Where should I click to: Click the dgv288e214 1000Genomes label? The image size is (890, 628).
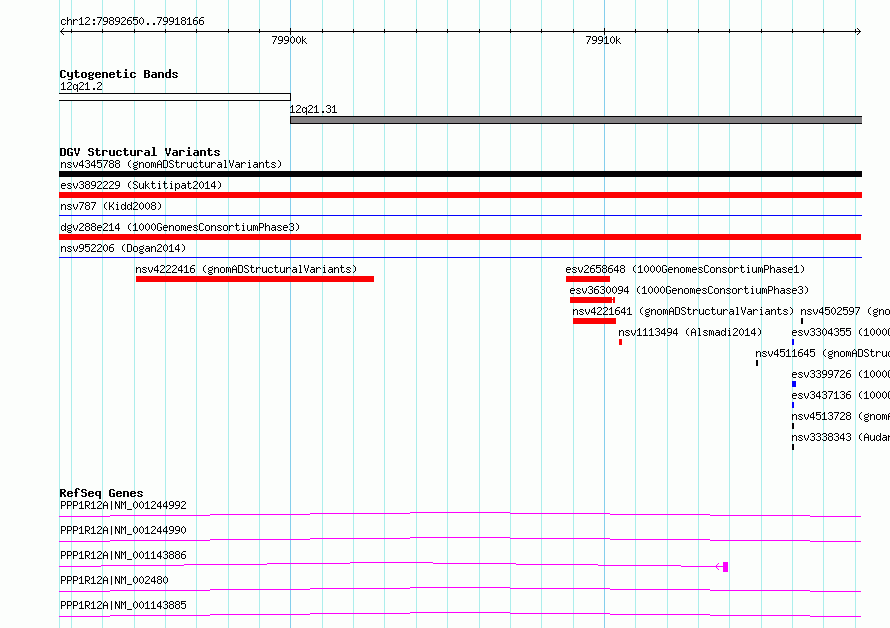180,227
